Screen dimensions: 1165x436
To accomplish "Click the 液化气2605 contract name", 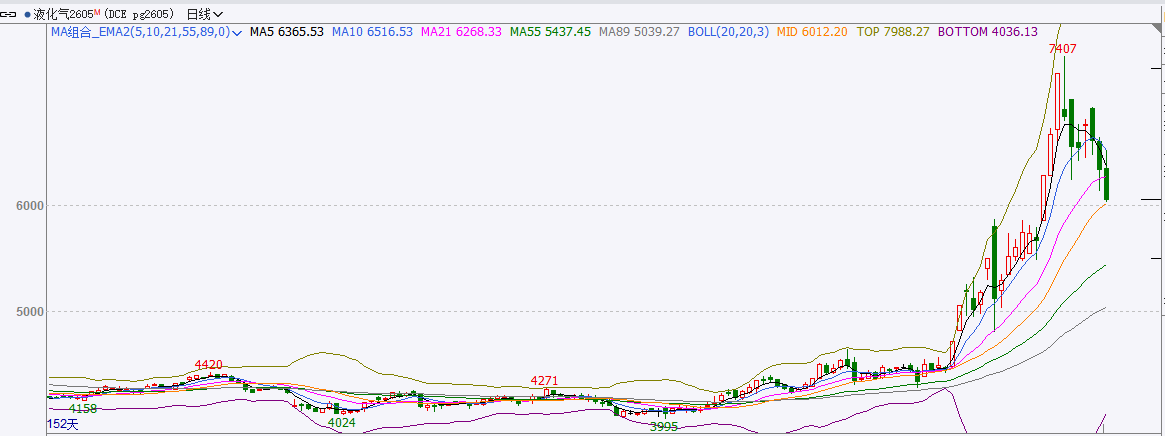I will pyautogui.click(x=63, y=14).
